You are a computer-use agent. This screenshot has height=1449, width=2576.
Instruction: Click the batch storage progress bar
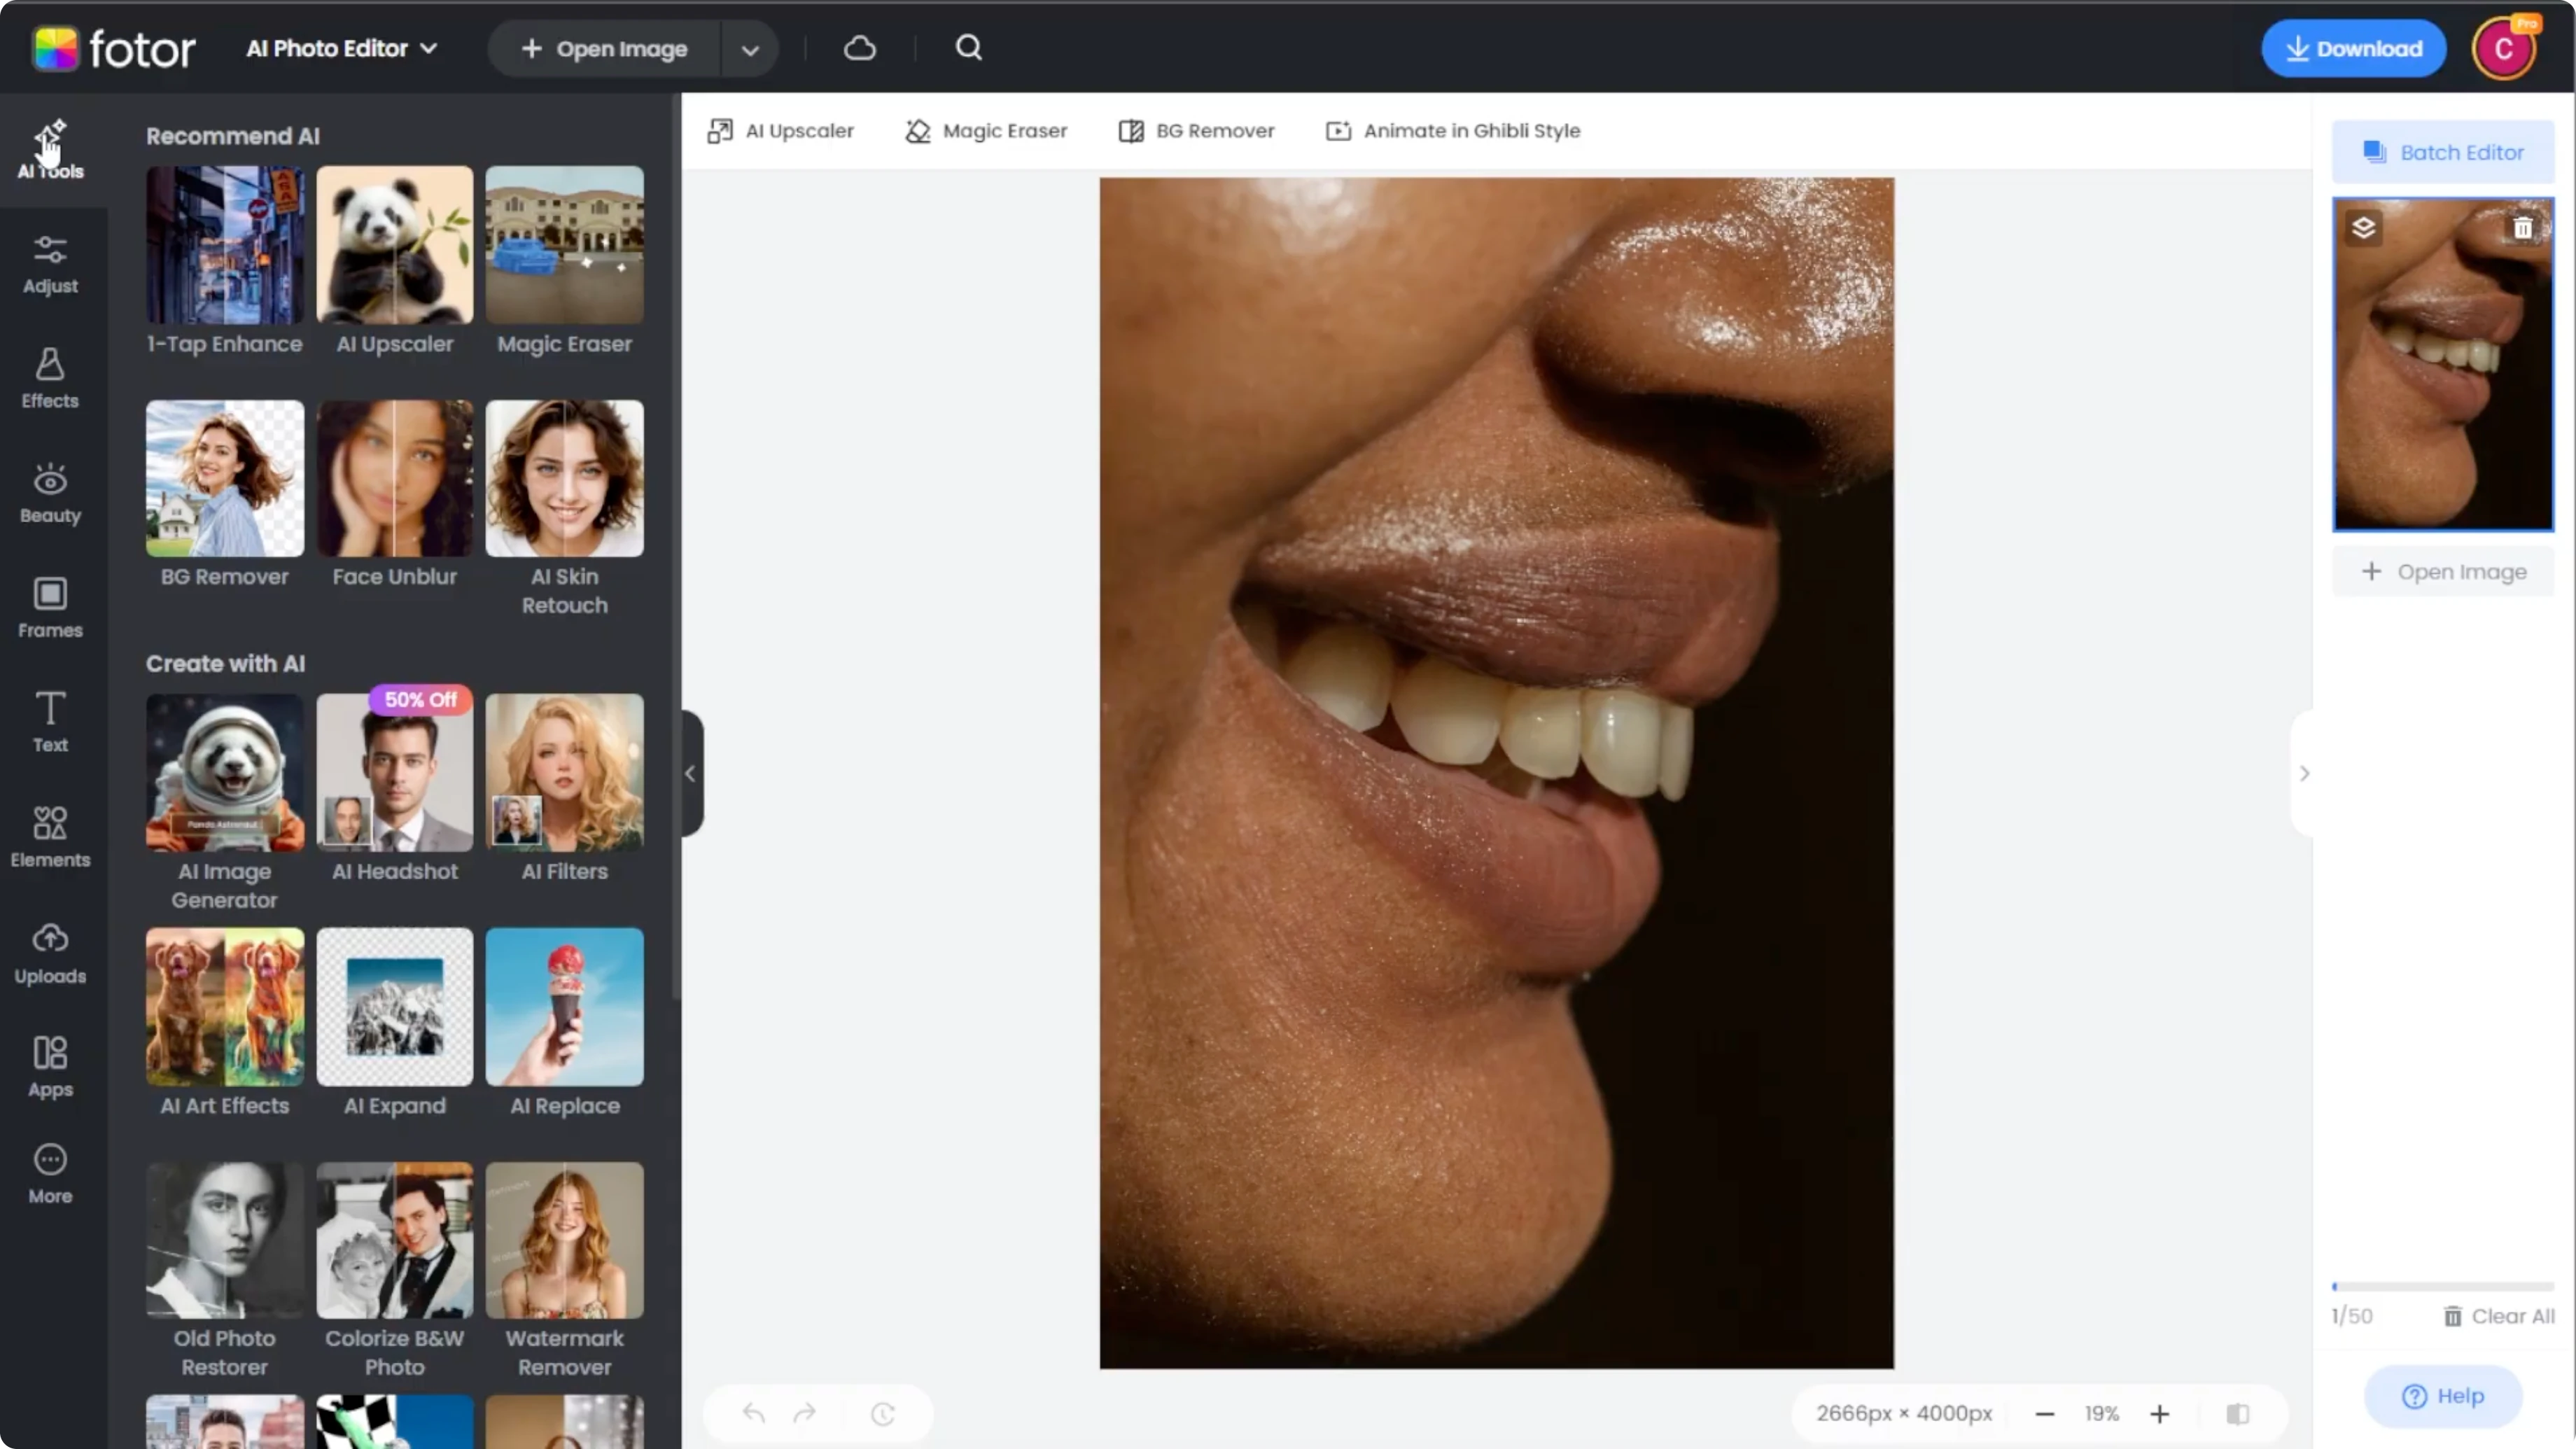pyautogui.click(x=2443, y=1286)
